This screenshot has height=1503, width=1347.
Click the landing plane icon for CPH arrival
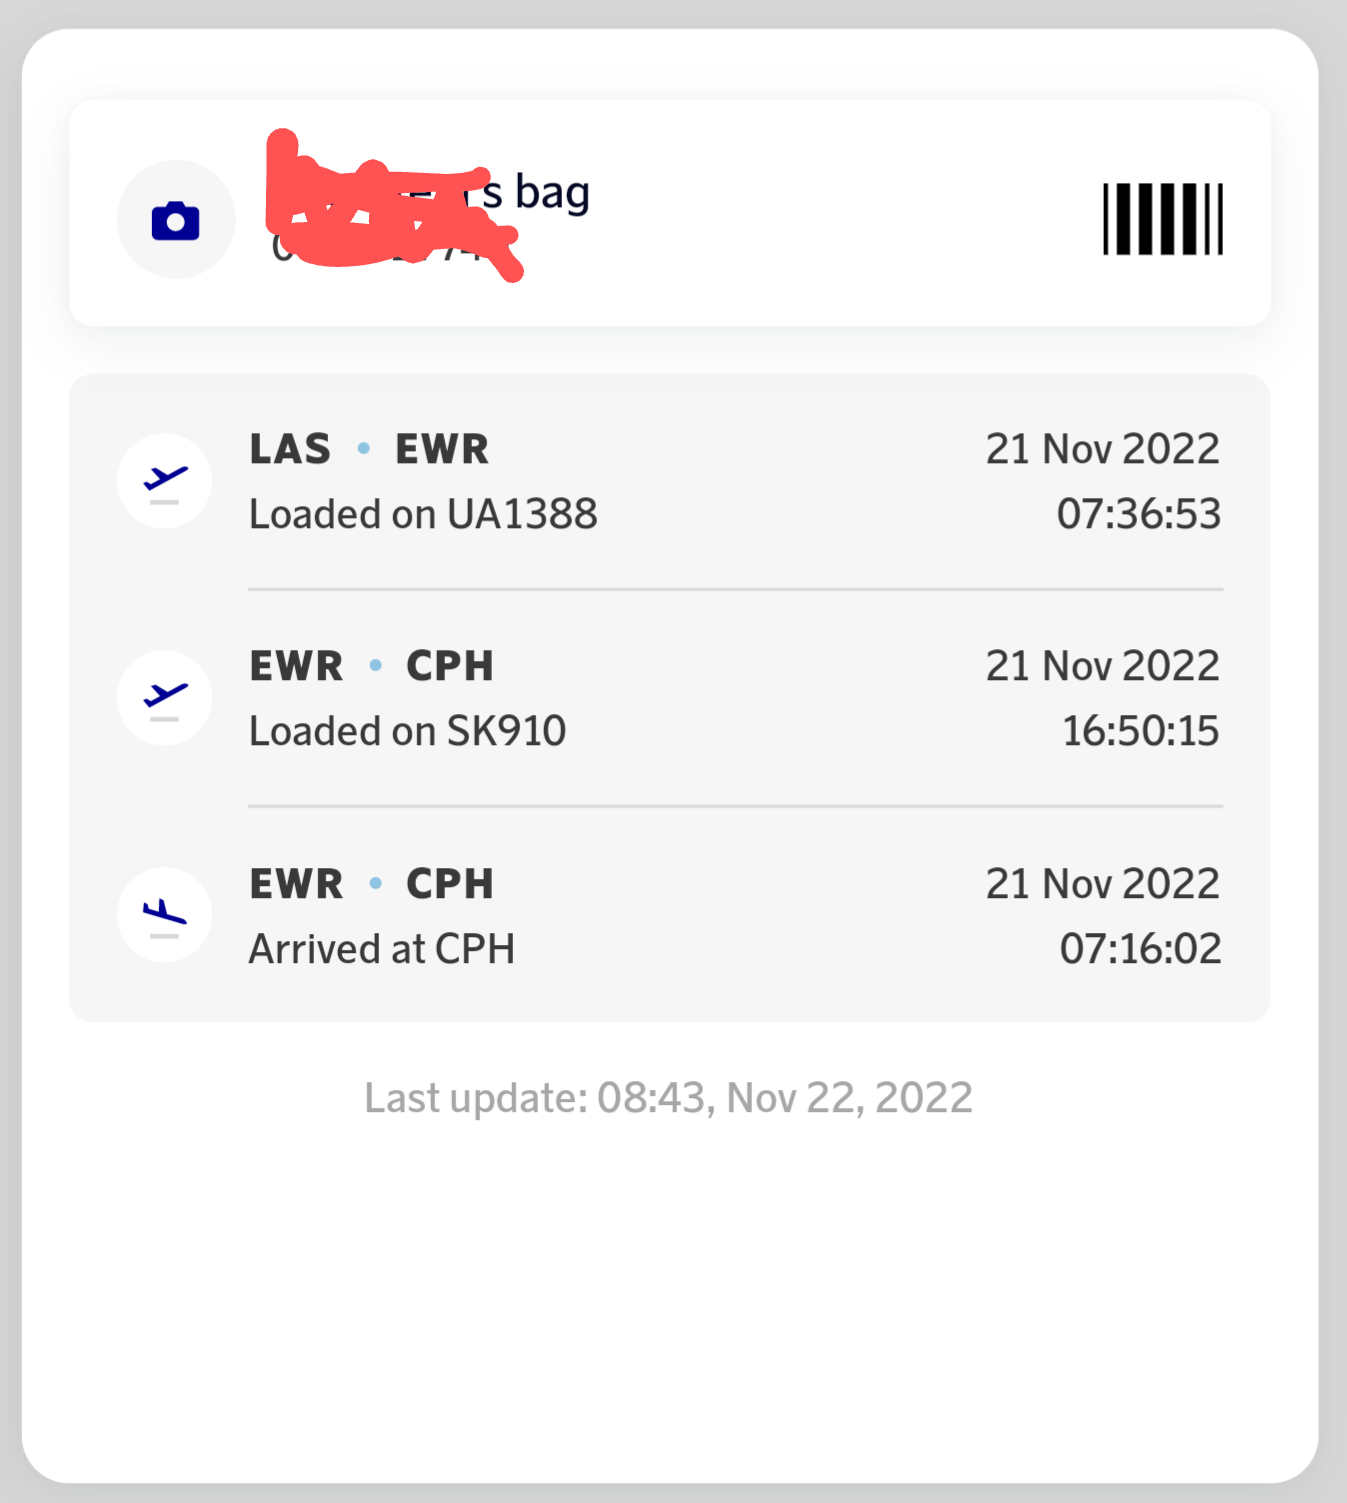coord(165,915)
